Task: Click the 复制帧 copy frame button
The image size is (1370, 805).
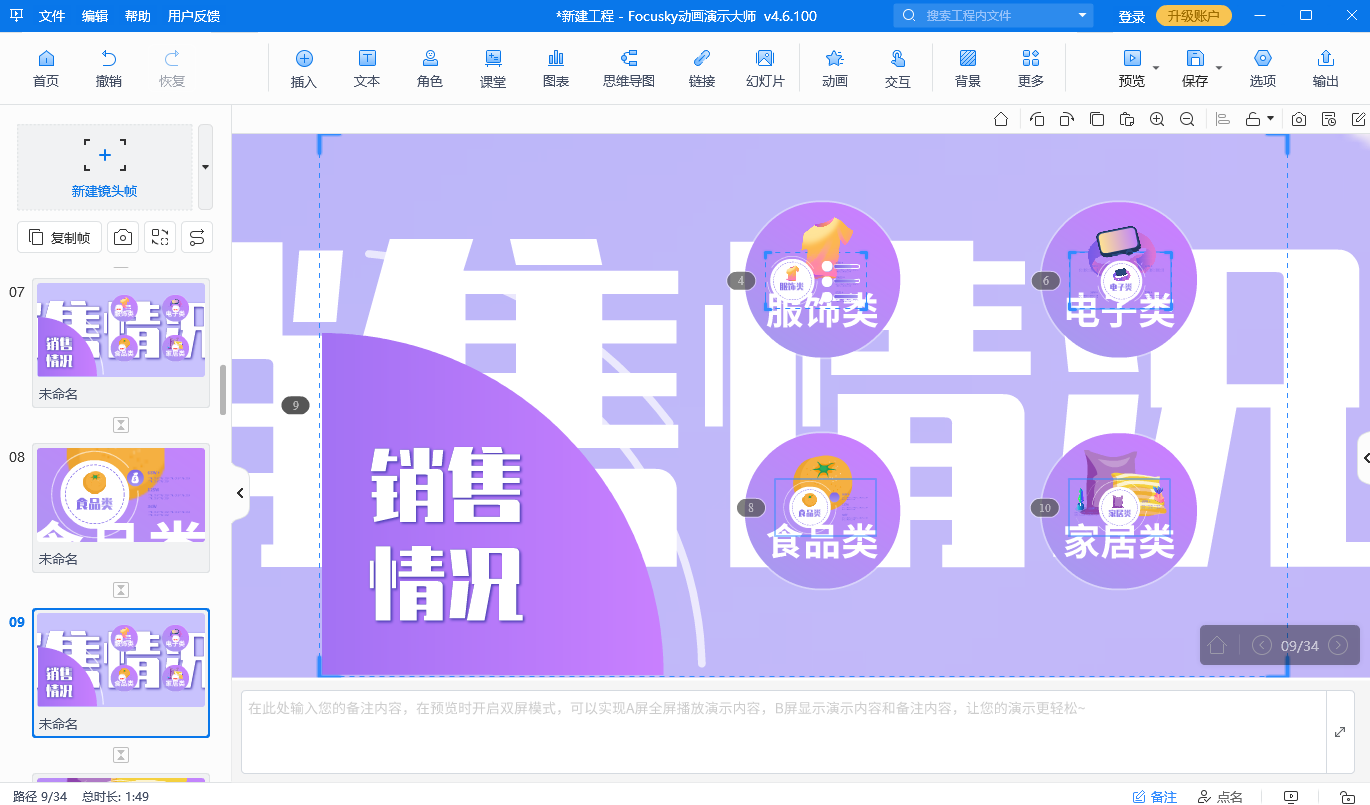Action: tap(60, 237)
